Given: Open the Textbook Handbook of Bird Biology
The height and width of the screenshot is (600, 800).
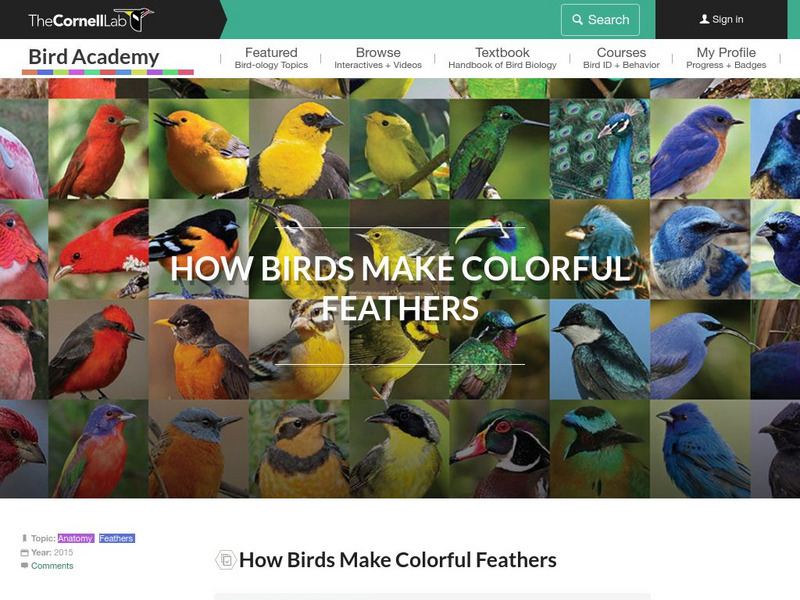Looking at the screenshot, I should (502, 58).
